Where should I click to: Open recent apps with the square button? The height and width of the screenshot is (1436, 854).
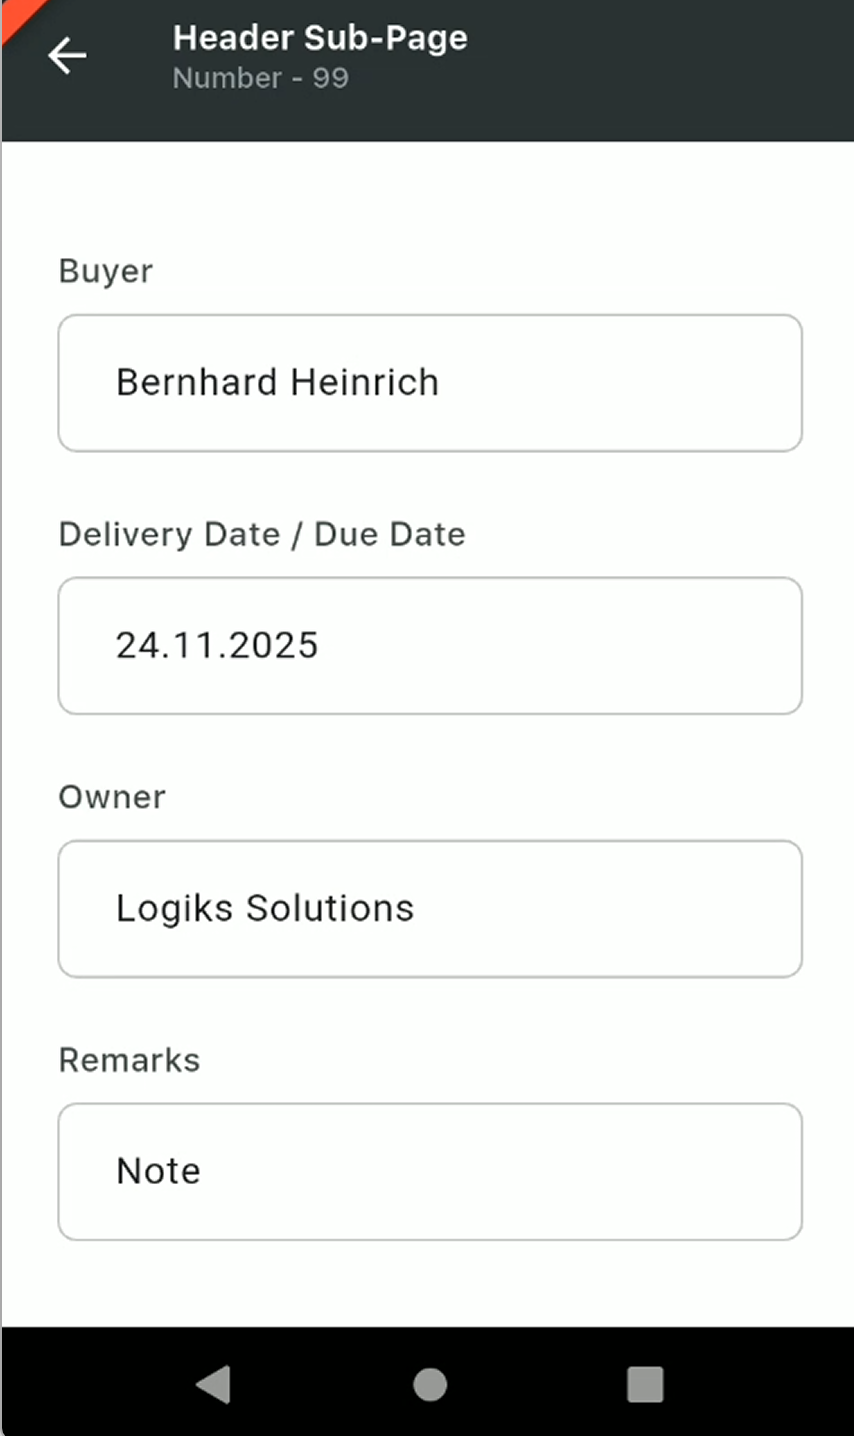pyautogui.click(x=645, y=1385)
